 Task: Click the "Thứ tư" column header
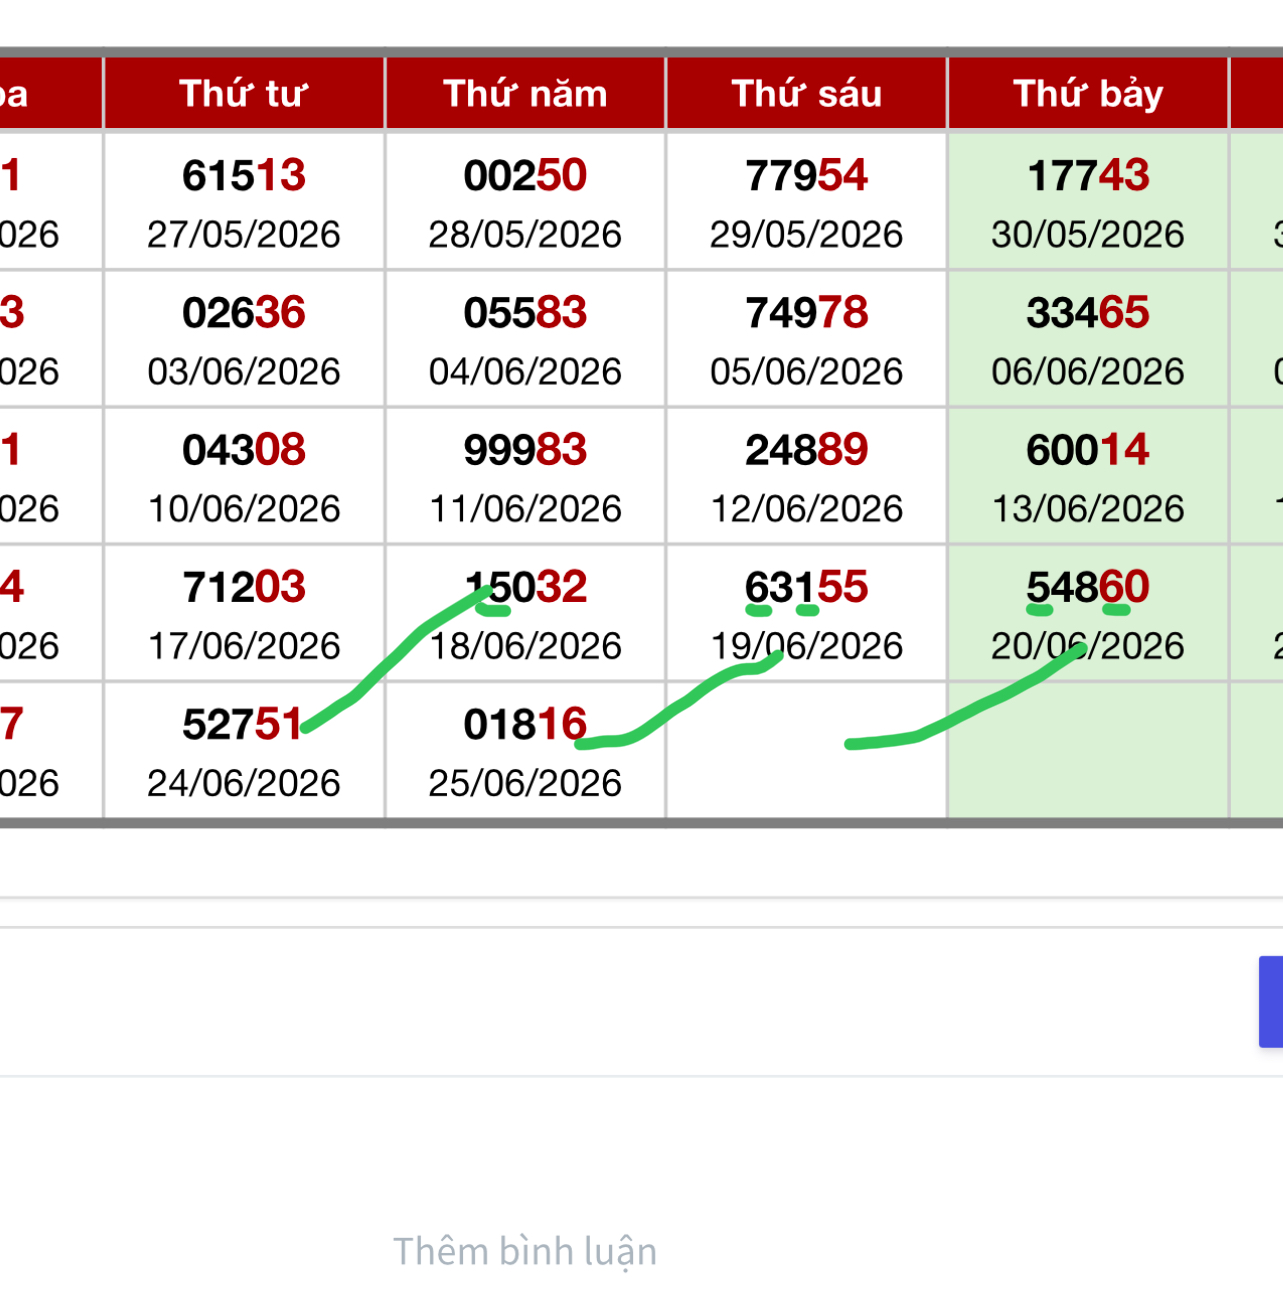pyautogui.click(x=244, y=94)
